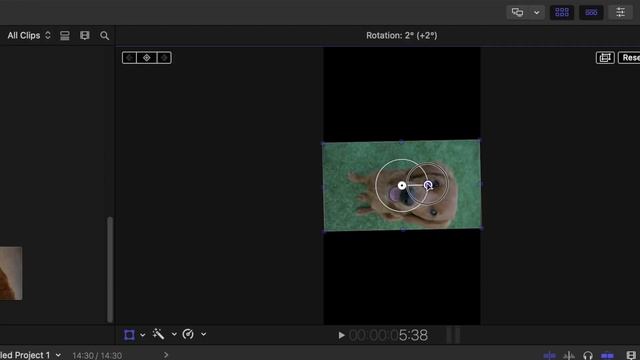This screenshot has width=640, height=360.
Task: Open the Project 1 name dropdown chevron
Action: [x=58, y=355]
